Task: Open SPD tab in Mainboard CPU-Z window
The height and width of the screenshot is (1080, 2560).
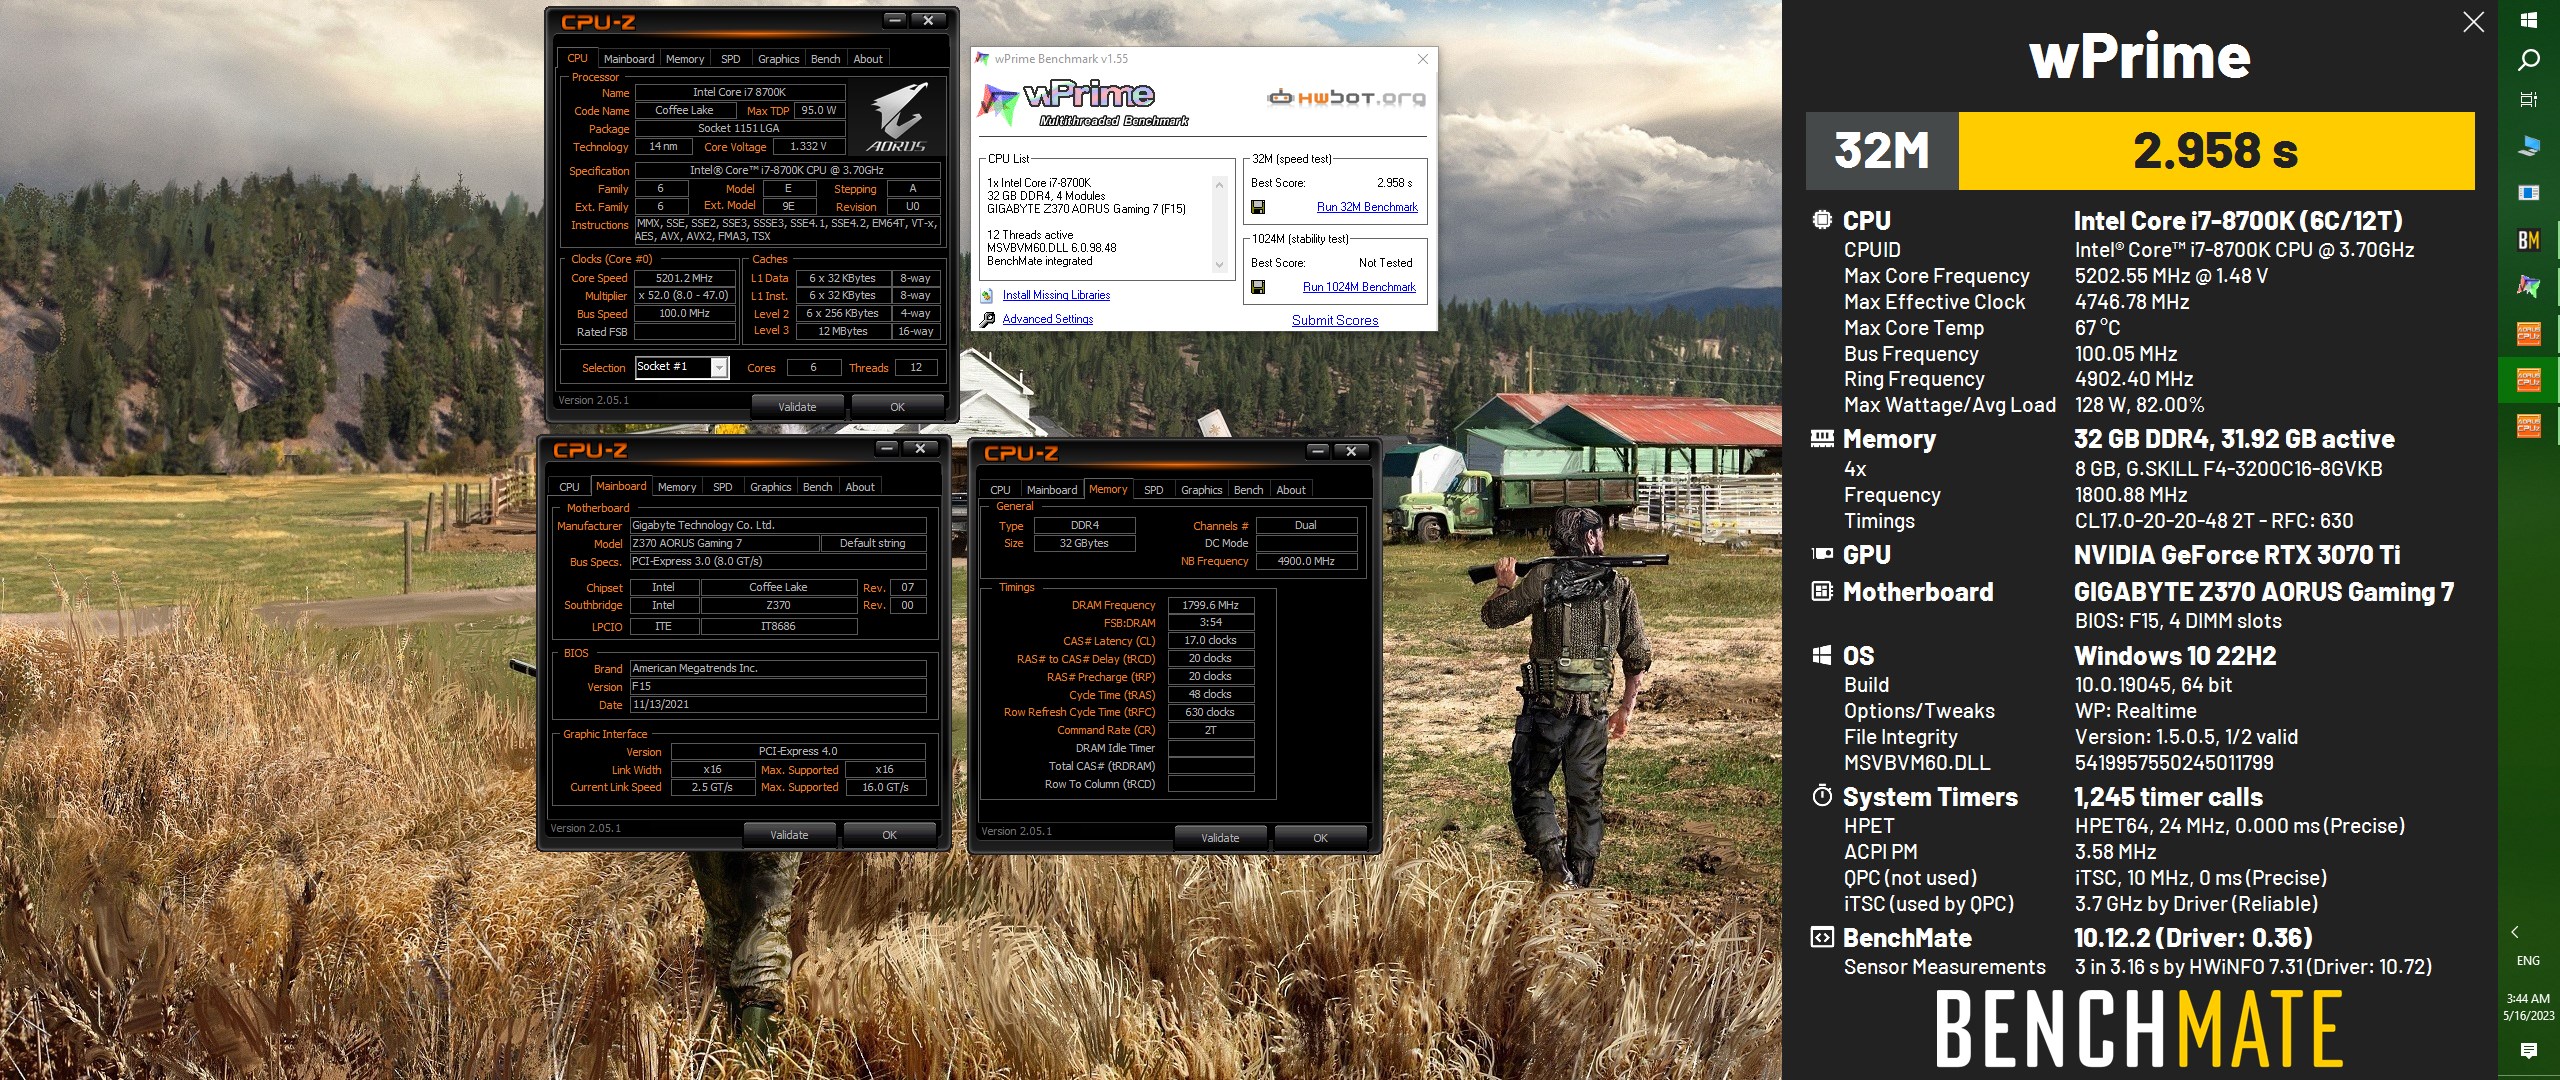Action: coord(723,487)
